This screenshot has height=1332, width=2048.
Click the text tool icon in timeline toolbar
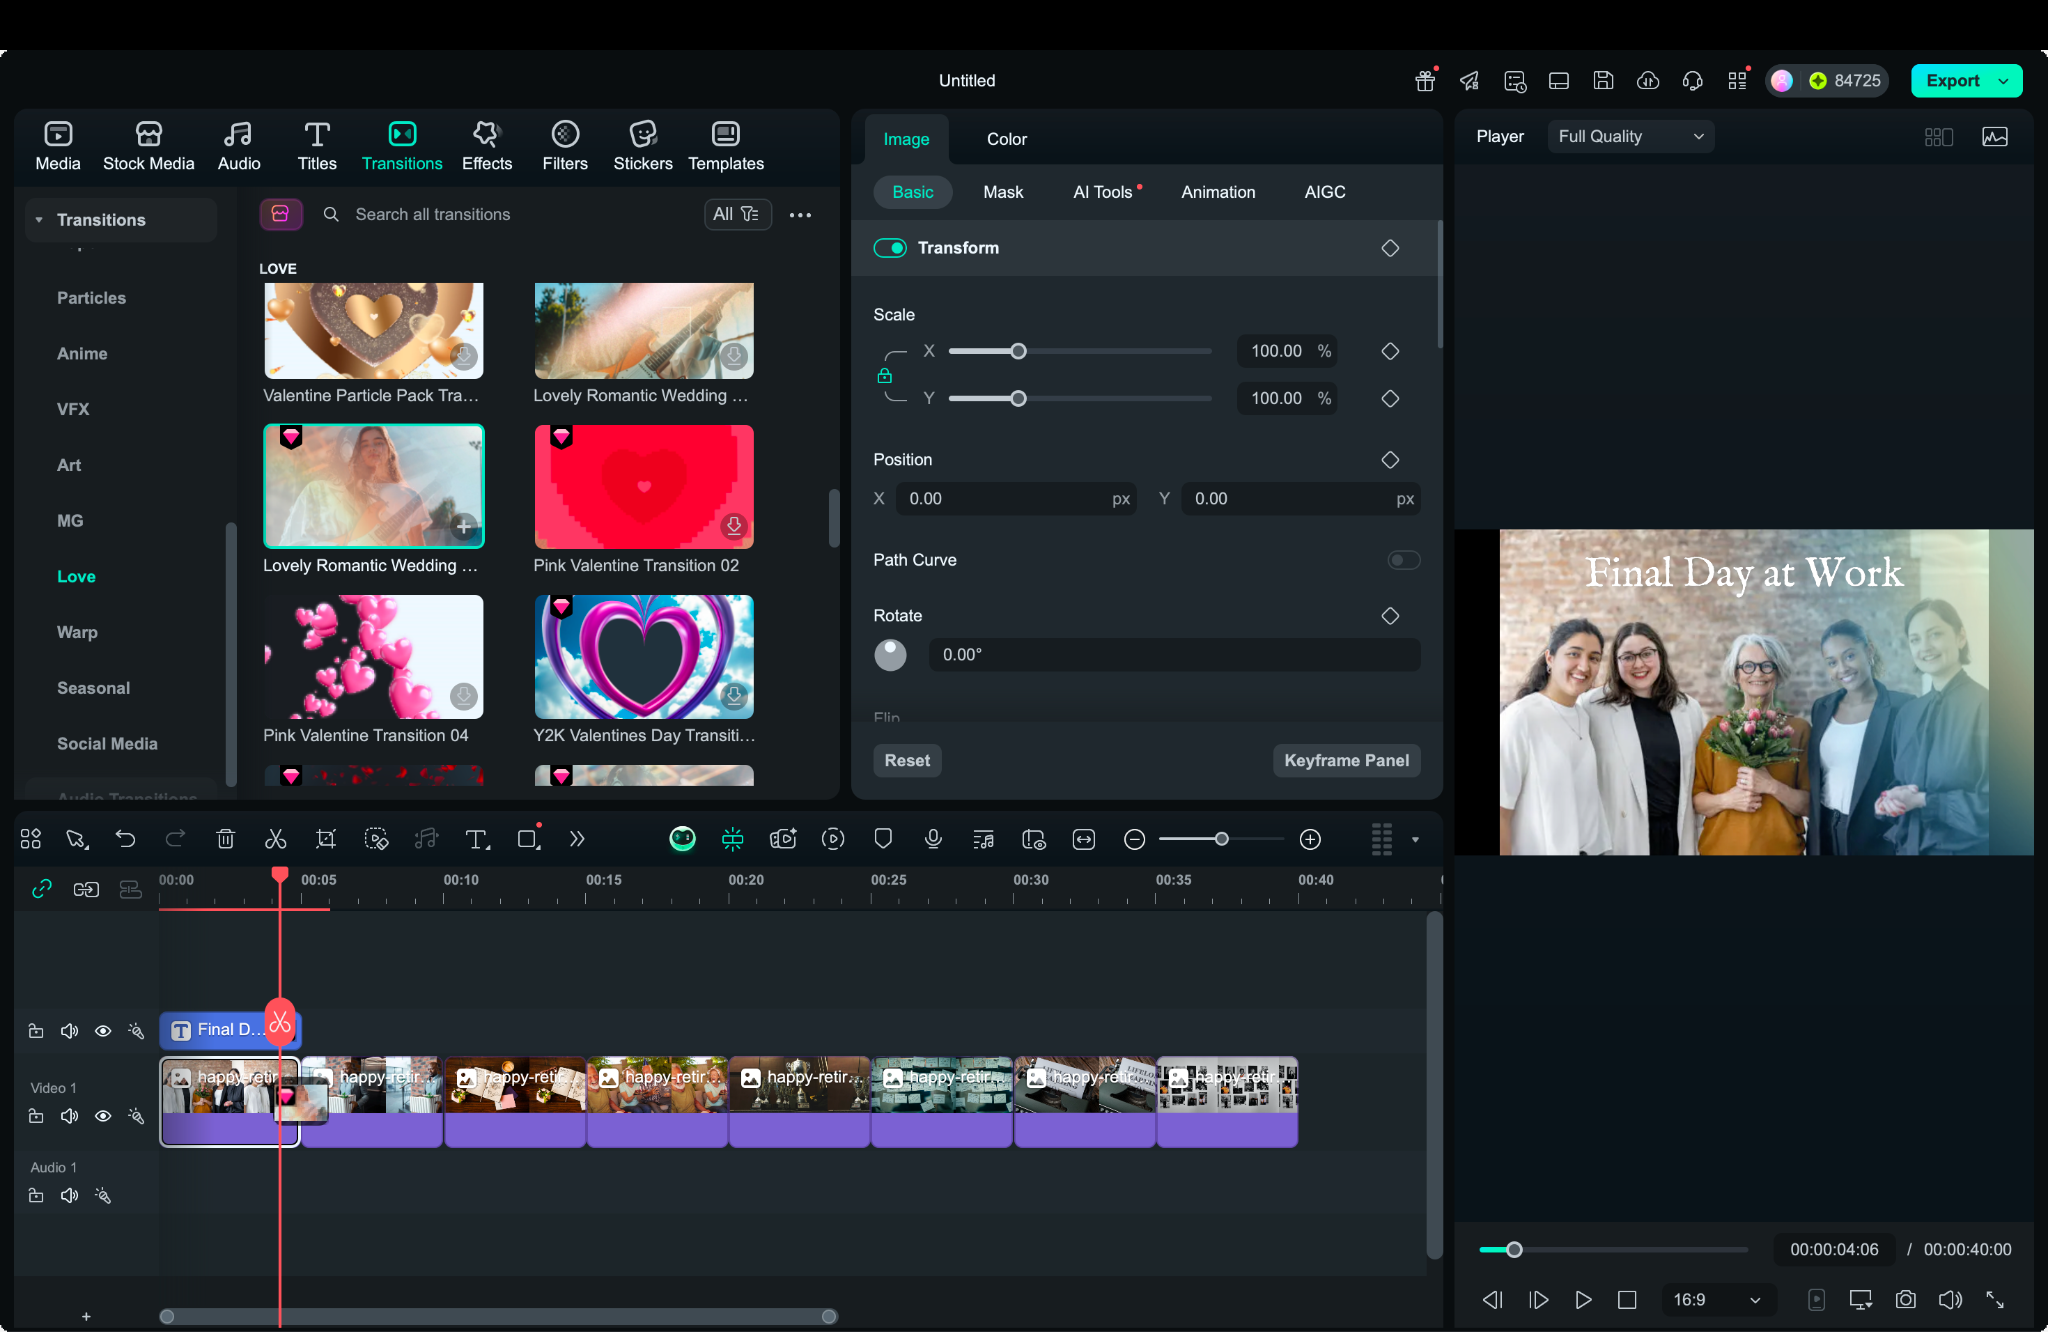point(477,839)
